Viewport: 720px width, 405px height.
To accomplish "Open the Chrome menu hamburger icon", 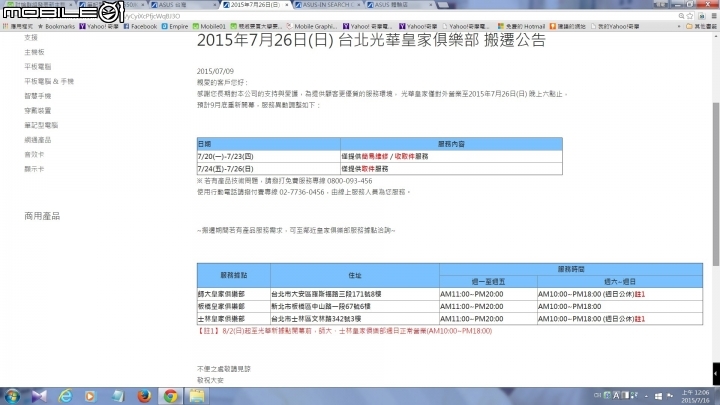I will click(x=714, y=16).
